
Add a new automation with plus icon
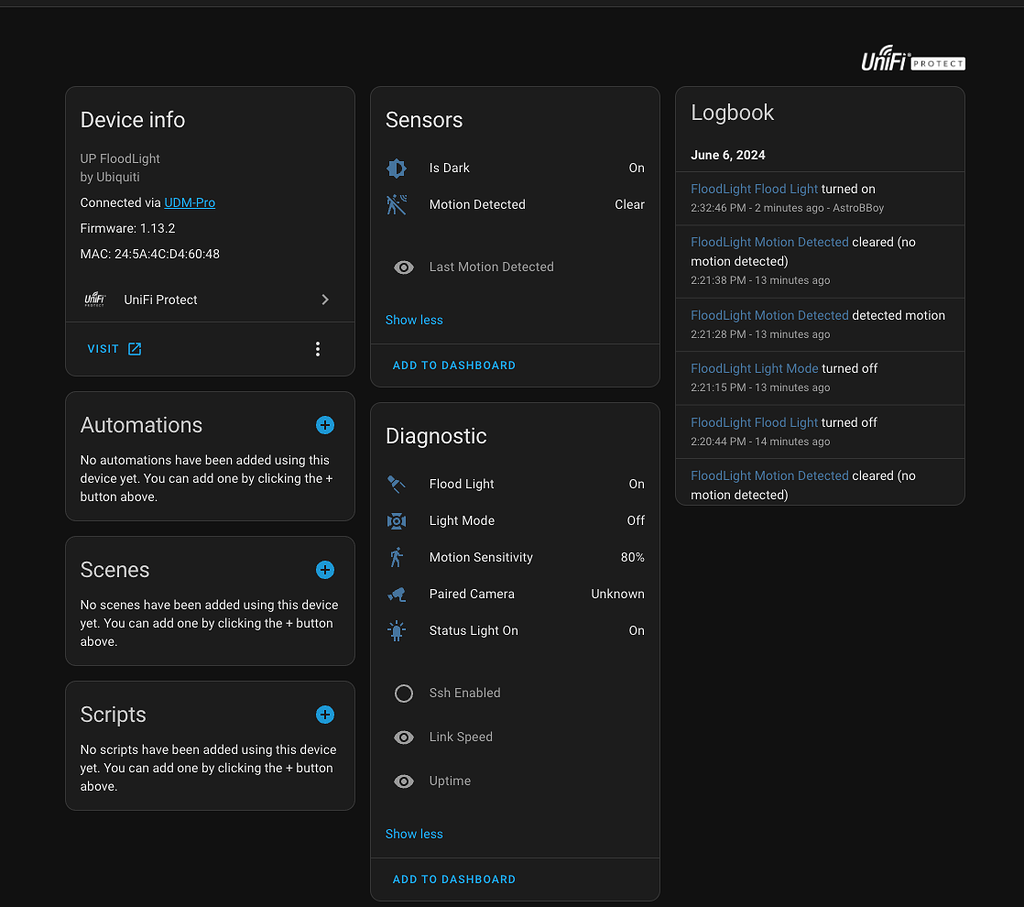[325, 425]
